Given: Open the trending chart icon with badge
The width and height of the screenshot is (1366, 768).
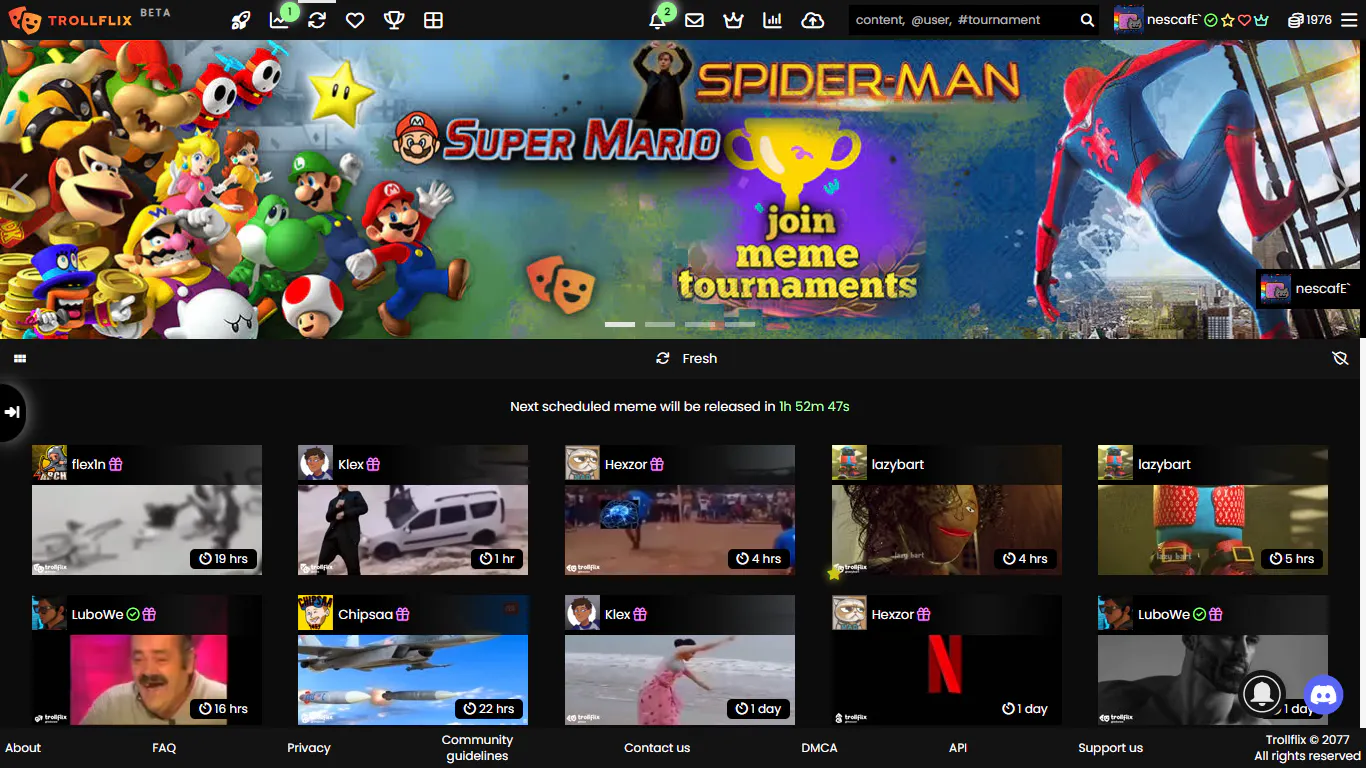Looking at the screenshot, I should coord(280,19).
